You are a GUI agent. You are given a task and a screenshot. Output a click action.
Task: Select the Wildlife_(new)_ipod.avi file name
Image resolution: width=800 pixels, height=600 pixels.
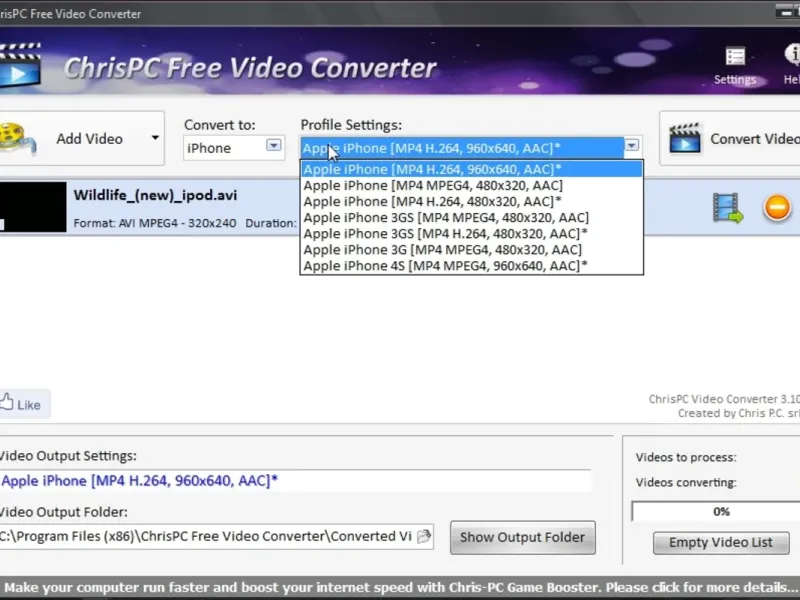155,195
